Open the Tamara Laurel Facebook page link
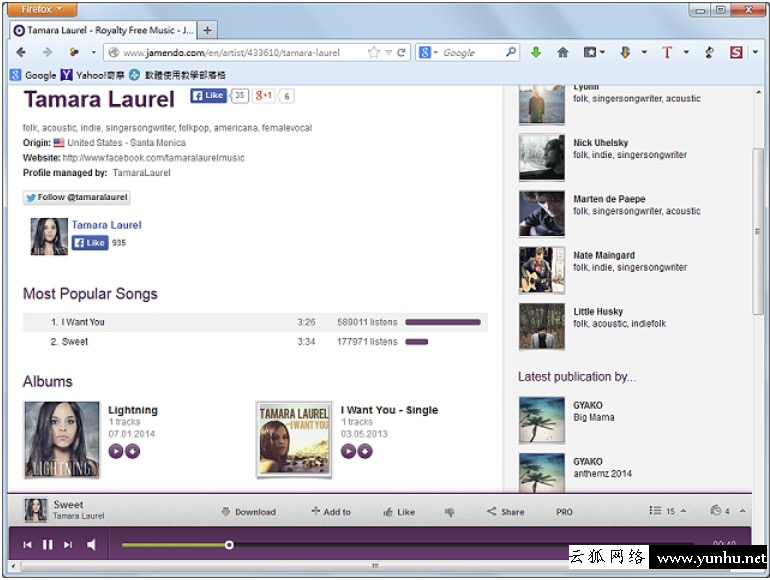Screen dimensions: 770x580 [x=107, y=225]
